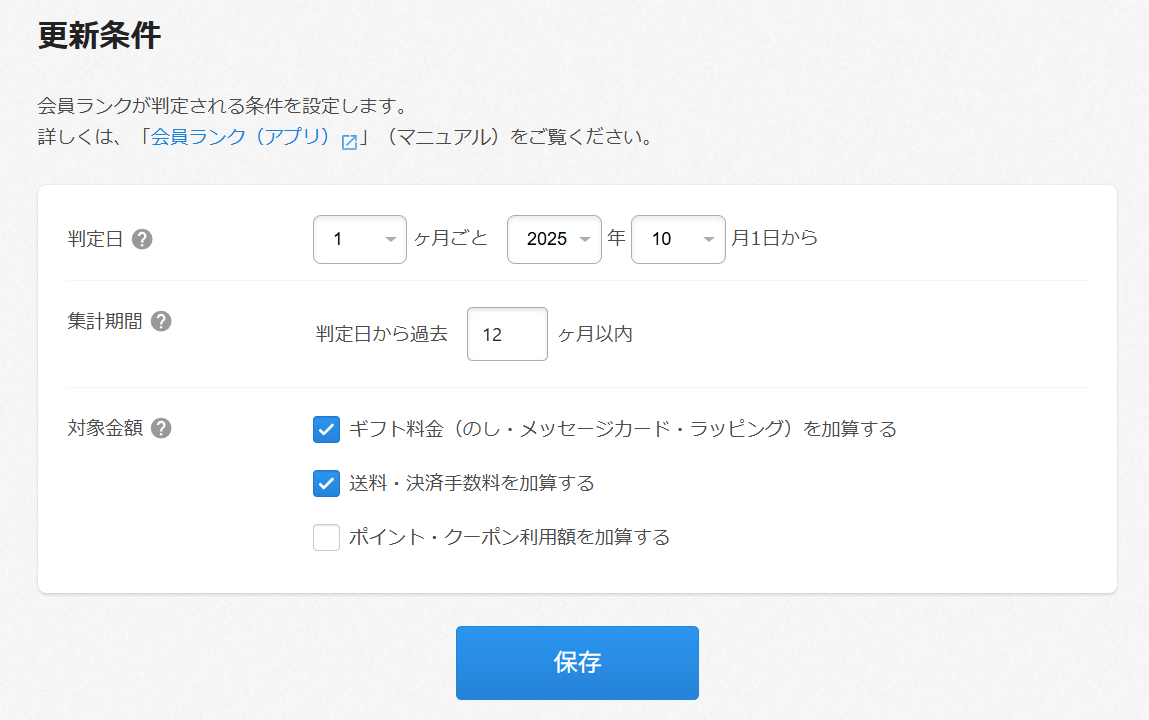Uncheck the 送料・決済手数料を加算する checkbox
1149x720 pixels.
tap(327, 484)
